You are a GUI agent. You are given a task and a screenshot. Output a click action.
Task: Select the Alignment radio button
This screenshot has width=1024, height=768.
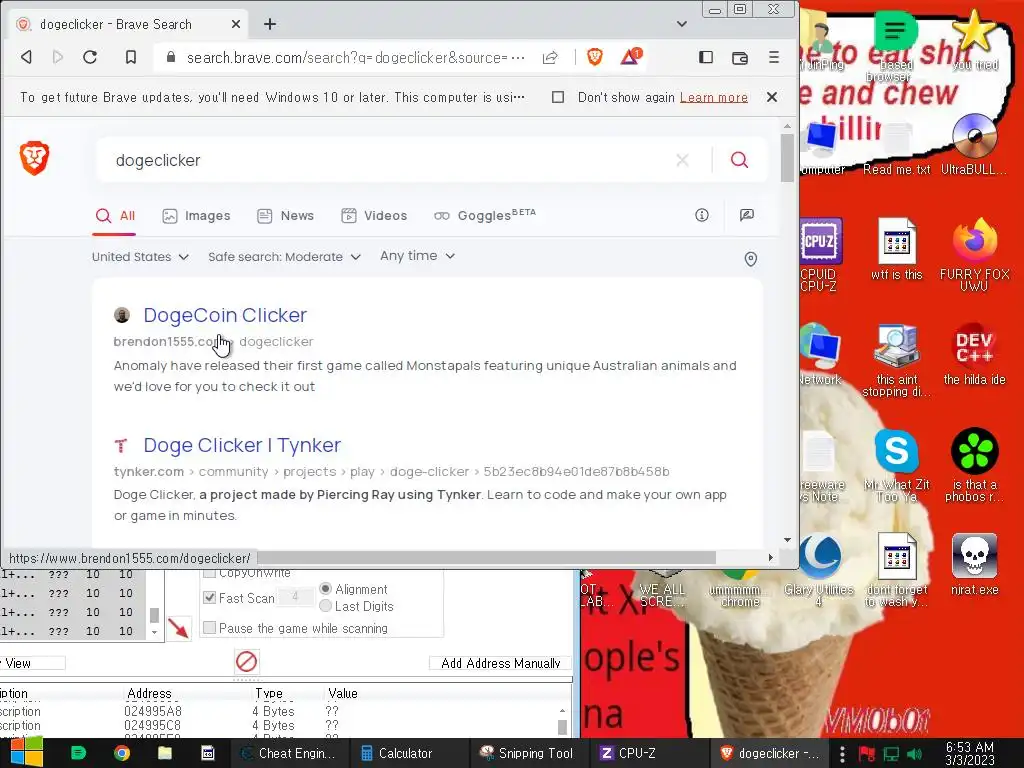click(x=325, y=588)
